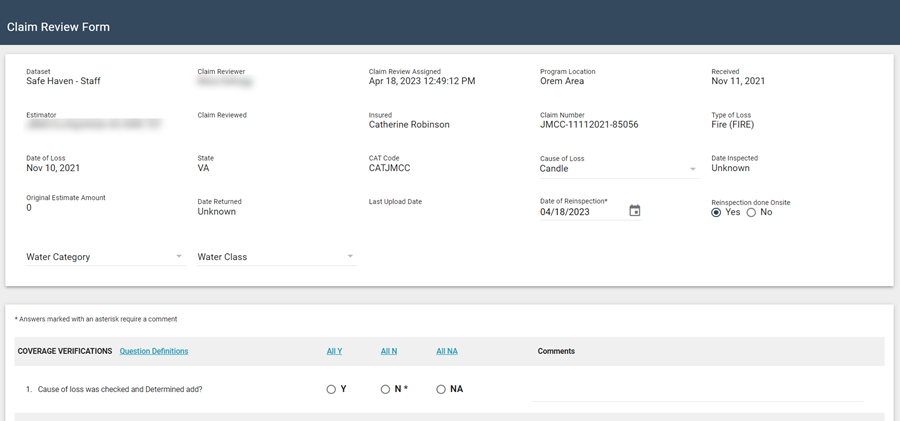Click the Last Upload Date label
Image resolution: width=900 pixels, height=421 pixels.
coord(395,202)
